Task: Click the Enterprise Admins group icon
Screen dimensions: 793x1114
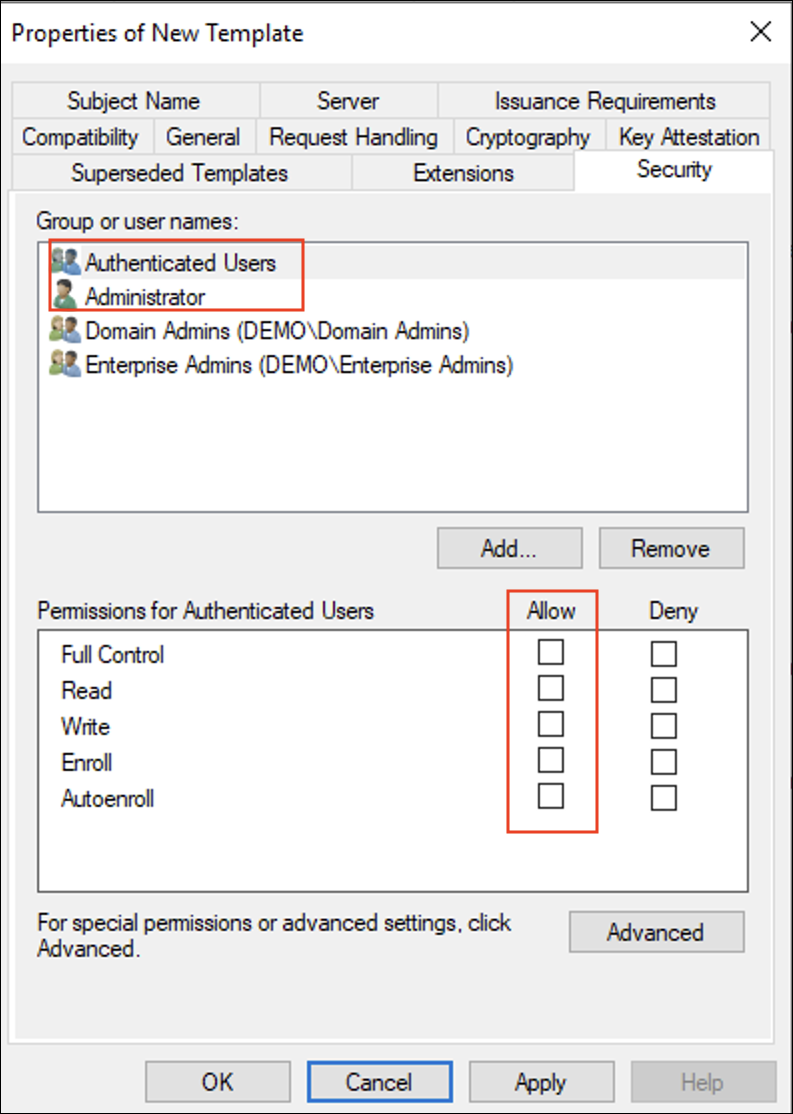Action: point(65,365)
